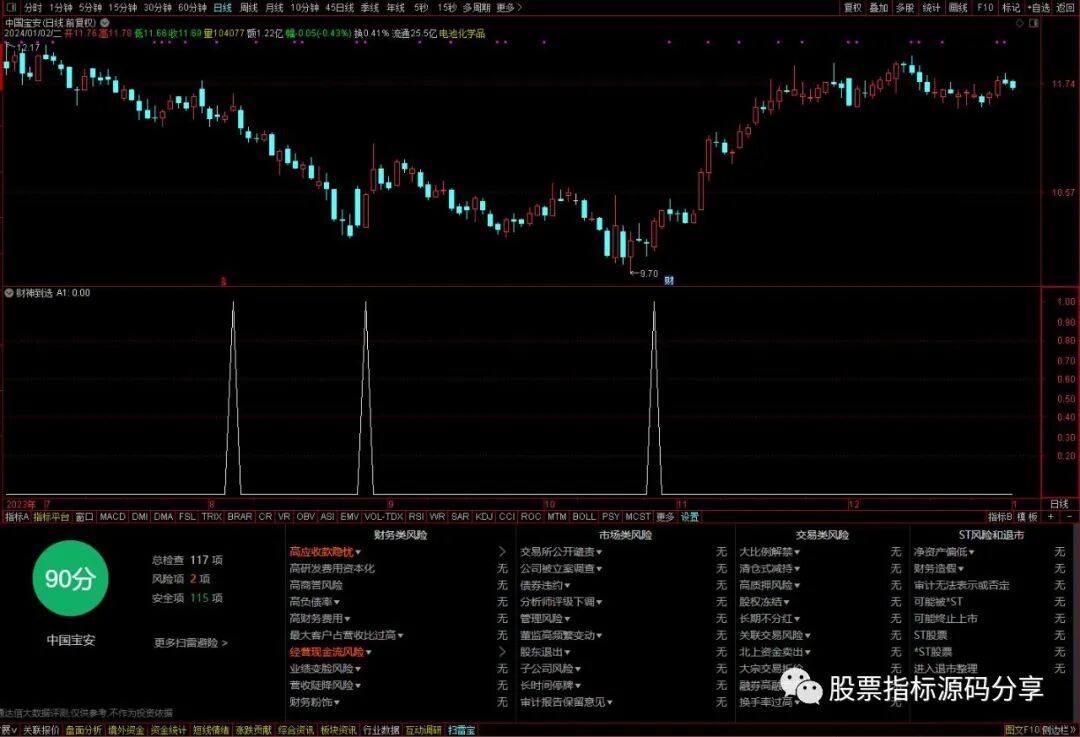Select the 5分钟 period

pyautogui.click(x=90, y=8)
